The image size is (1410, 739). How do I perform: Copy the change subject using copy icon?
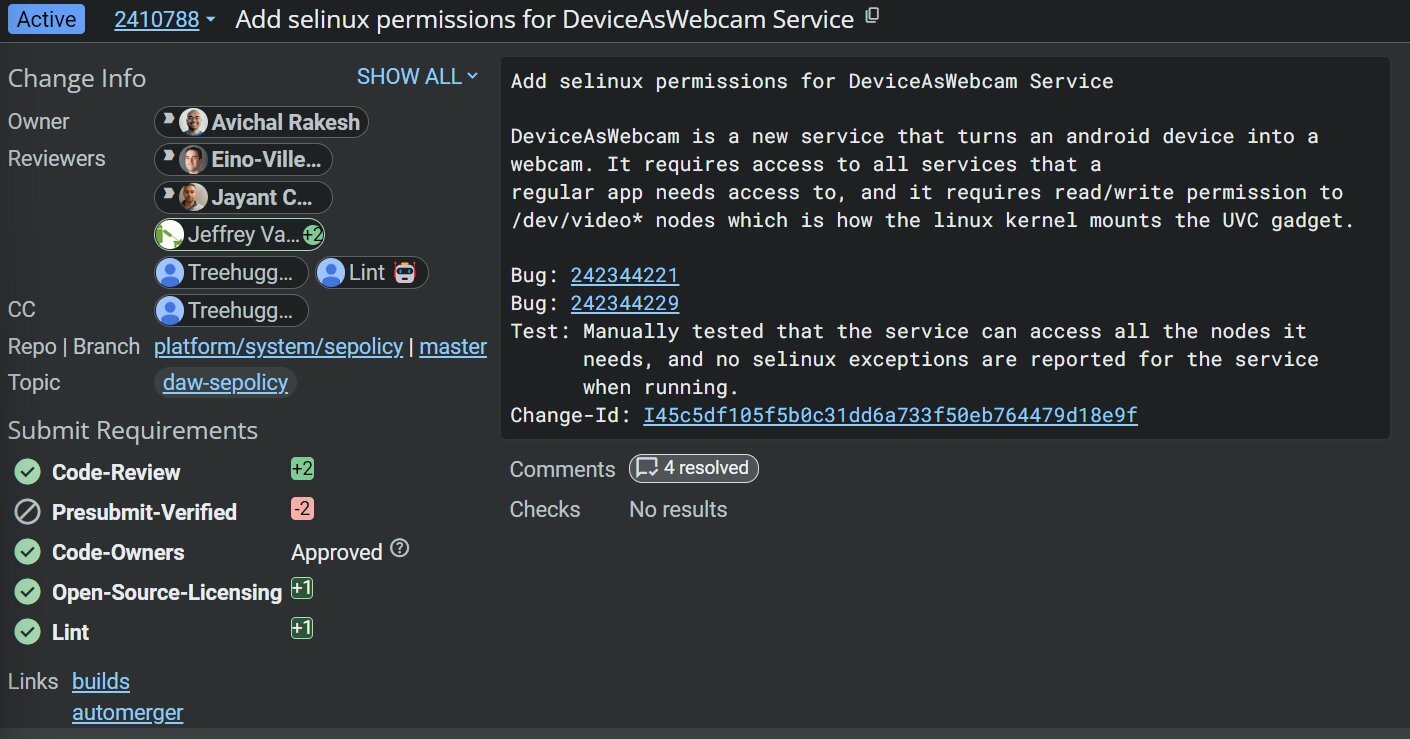point(872,16)
